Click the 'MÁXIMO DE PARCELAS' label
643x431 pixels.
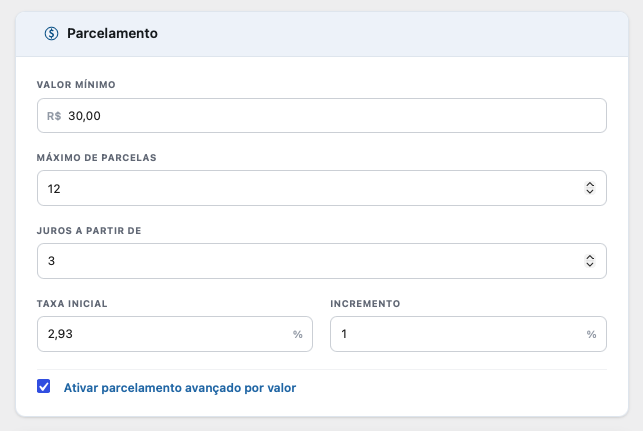(97, 157)
